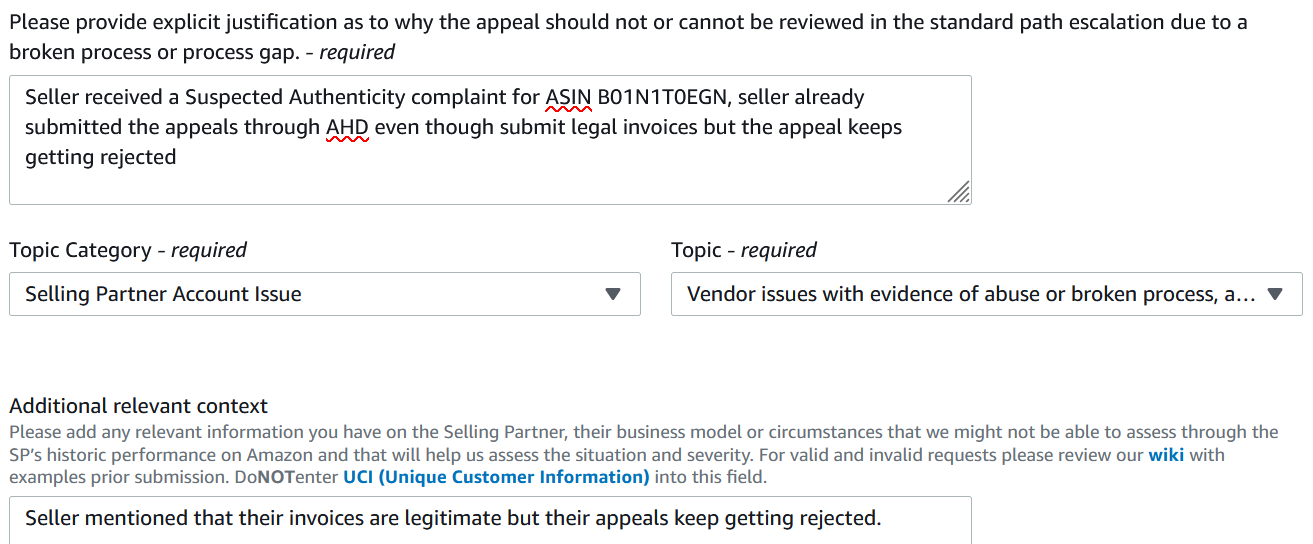This screenshot has height=544, width=1313.
Task: Open the Topic Category combo box
Action: point(324,294)
